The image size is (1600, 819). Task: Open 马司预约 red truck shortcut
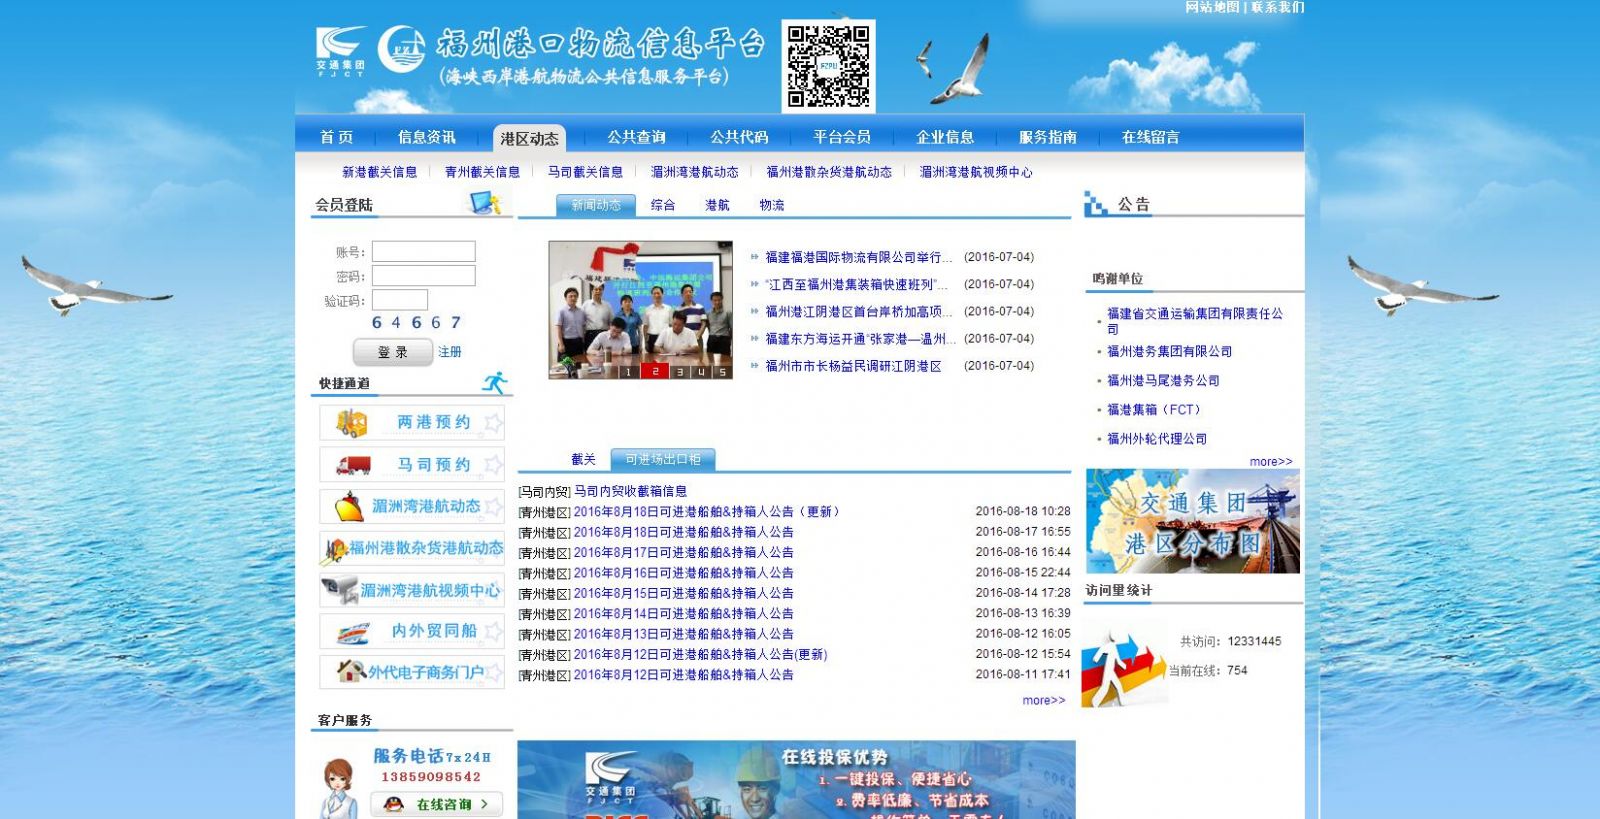tap(412, 465)
